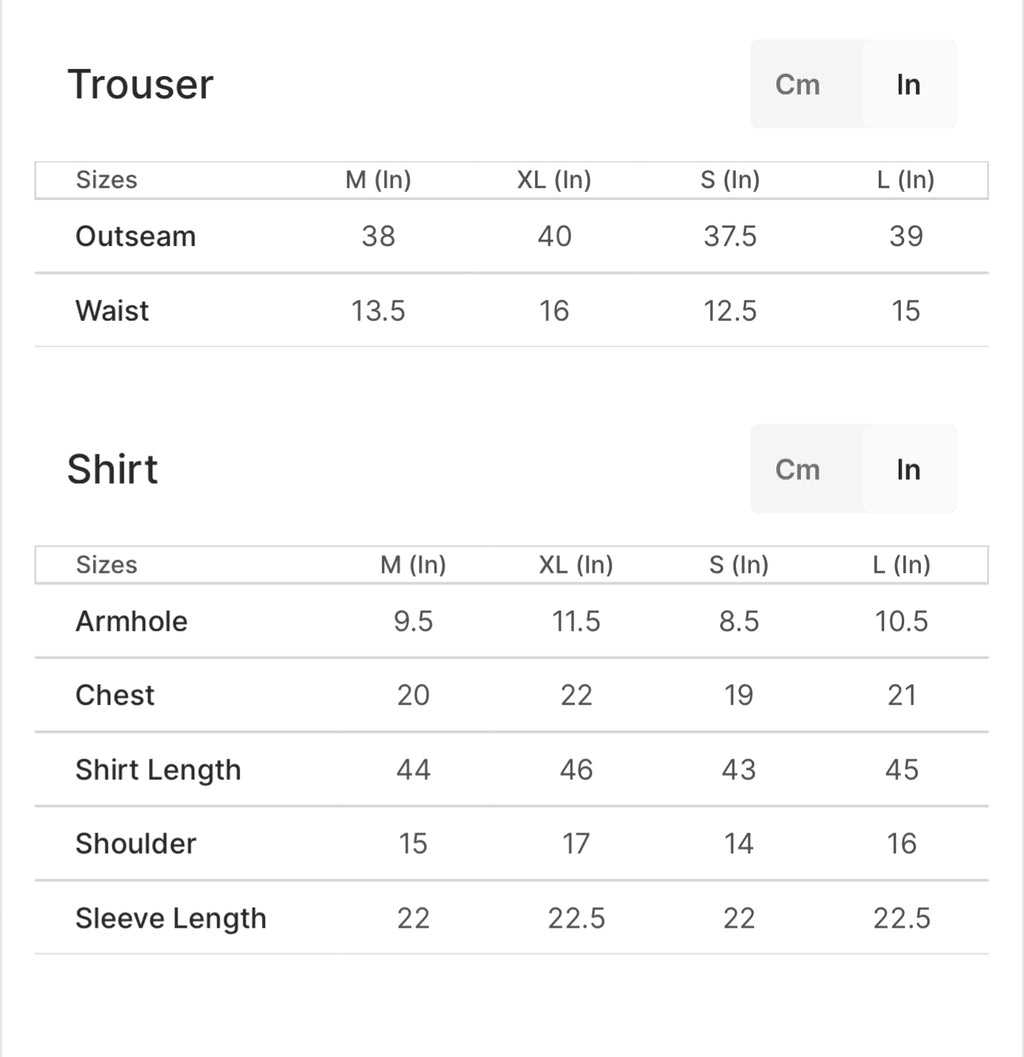The height and width of the screenshot is (1057, 1024).
Task: Click Trouser table's Sizes header cell
Action: [106, 180]
